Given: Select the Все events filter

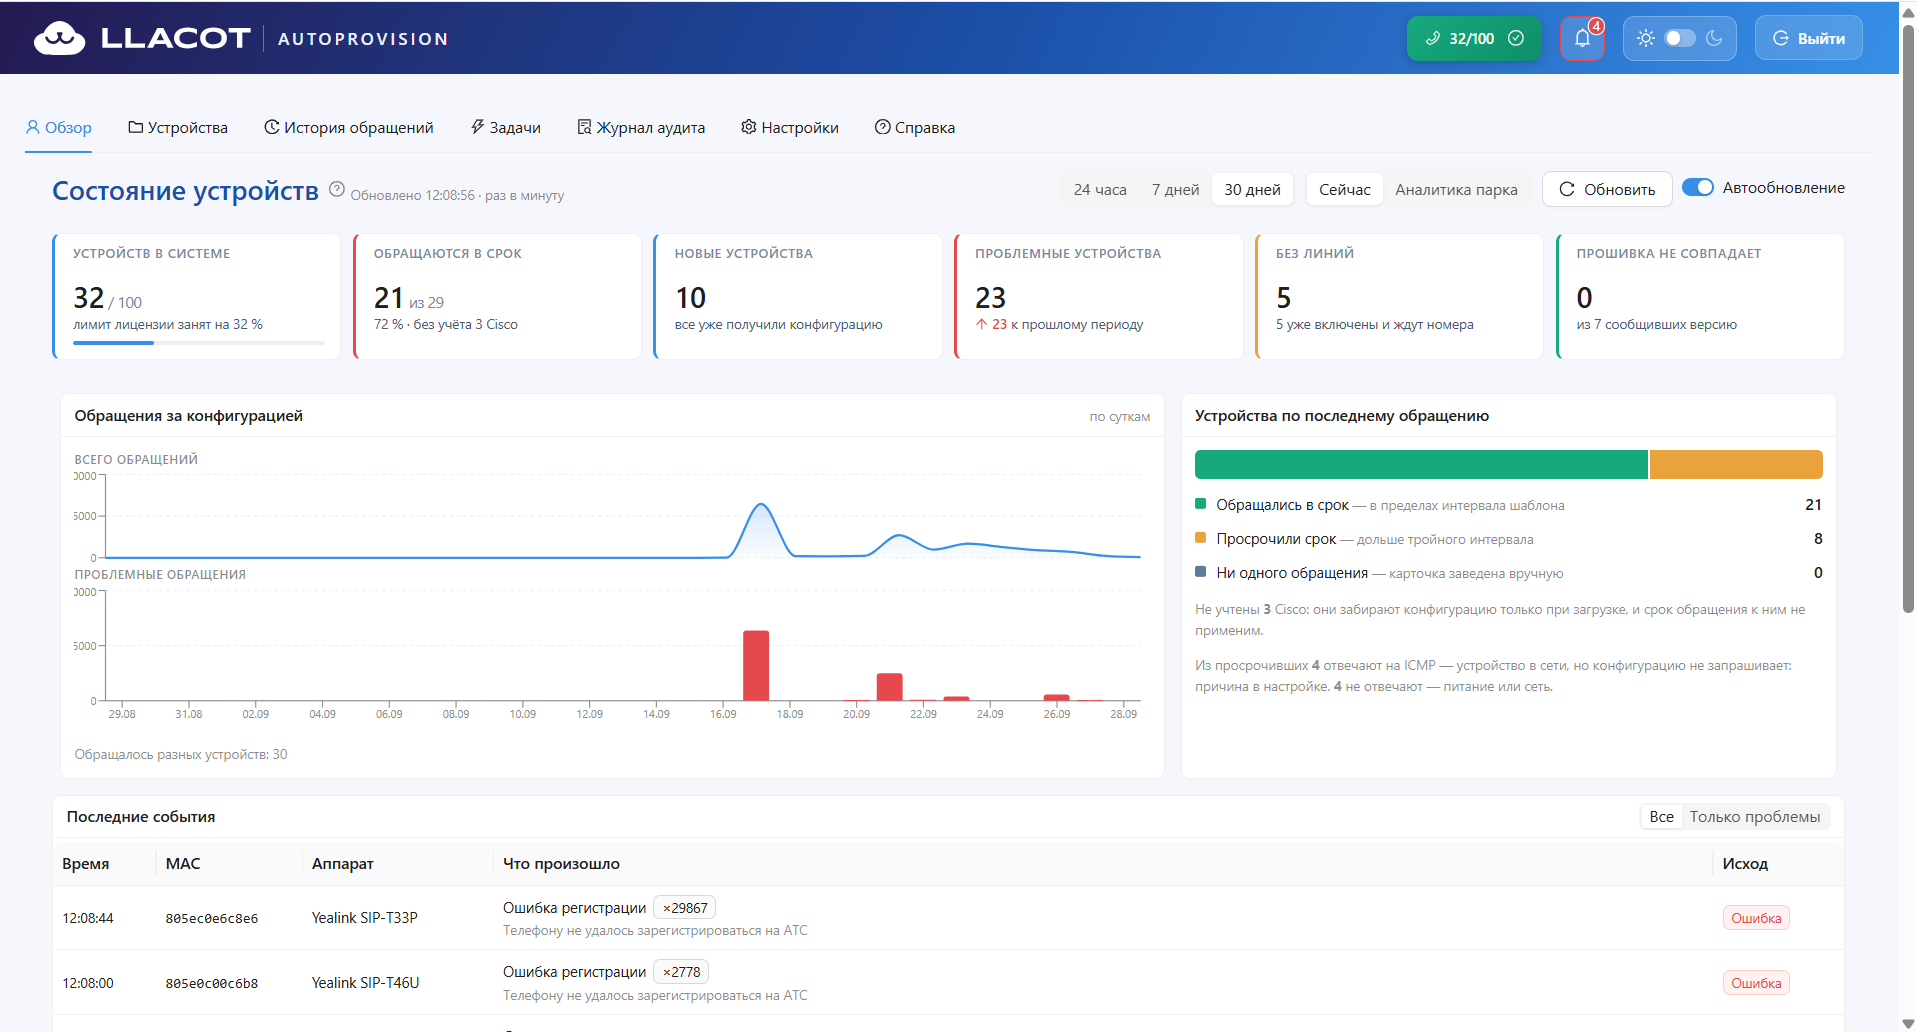Looking at the screenshot, I should click(x=1661, y=817).
